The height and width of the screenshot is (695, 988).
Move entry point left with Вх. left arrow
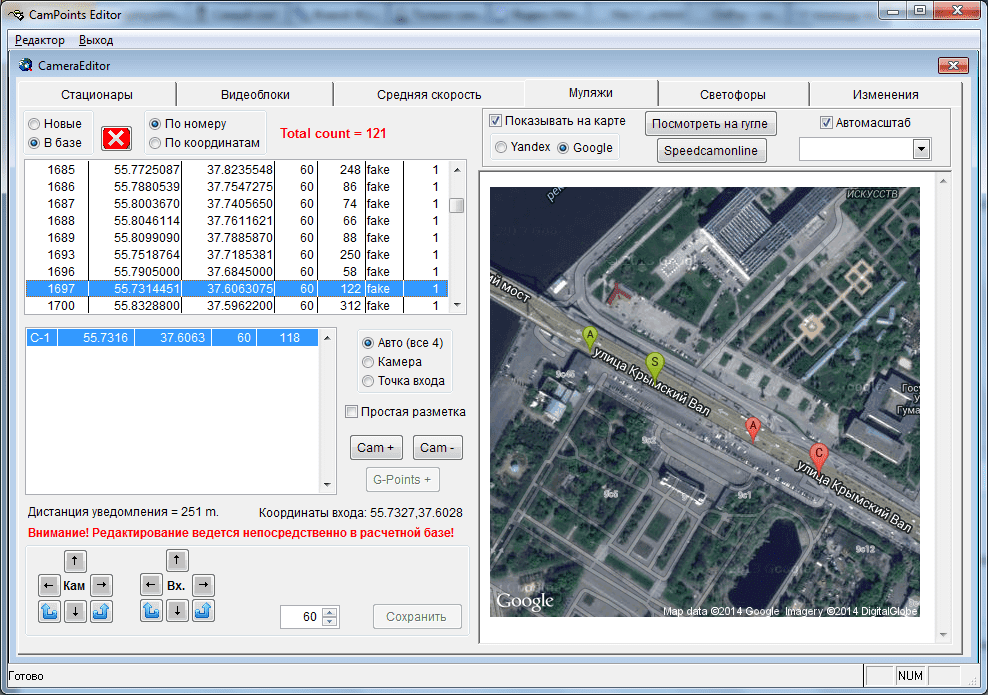[151, 585]
